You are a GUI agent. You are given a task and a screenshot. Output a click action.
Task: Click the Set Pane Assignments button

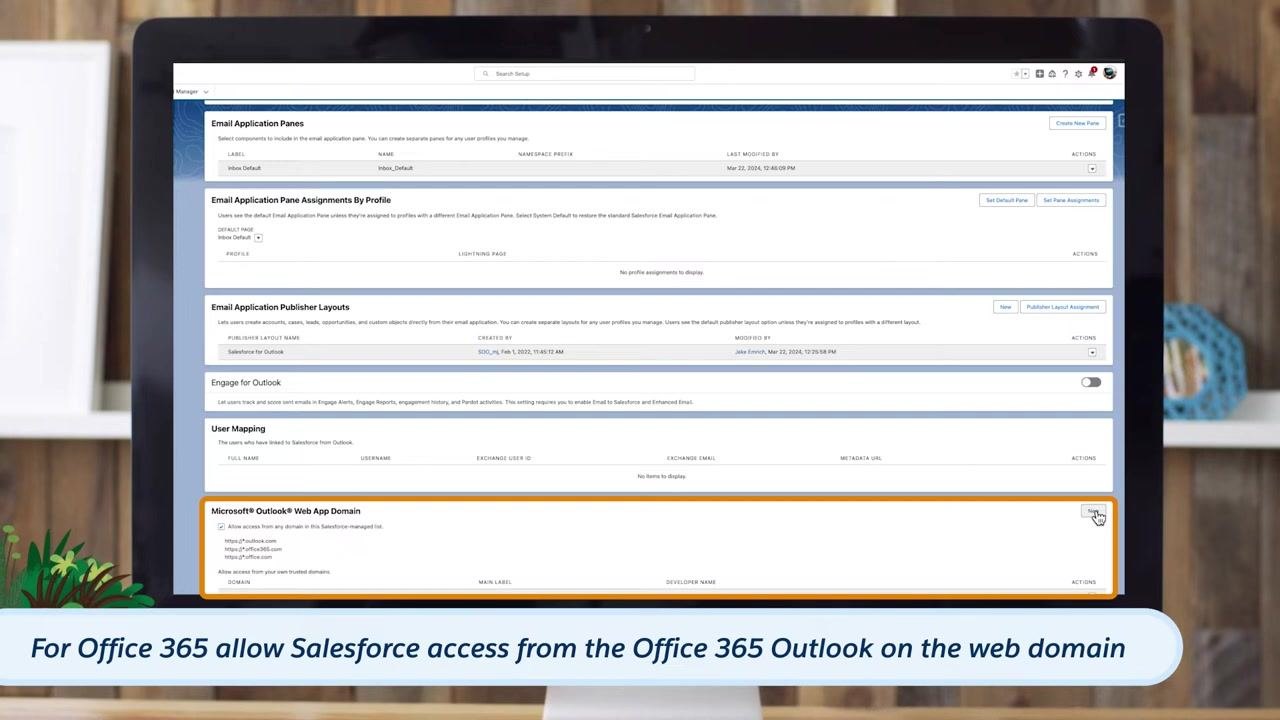(x=1071, y=200)
